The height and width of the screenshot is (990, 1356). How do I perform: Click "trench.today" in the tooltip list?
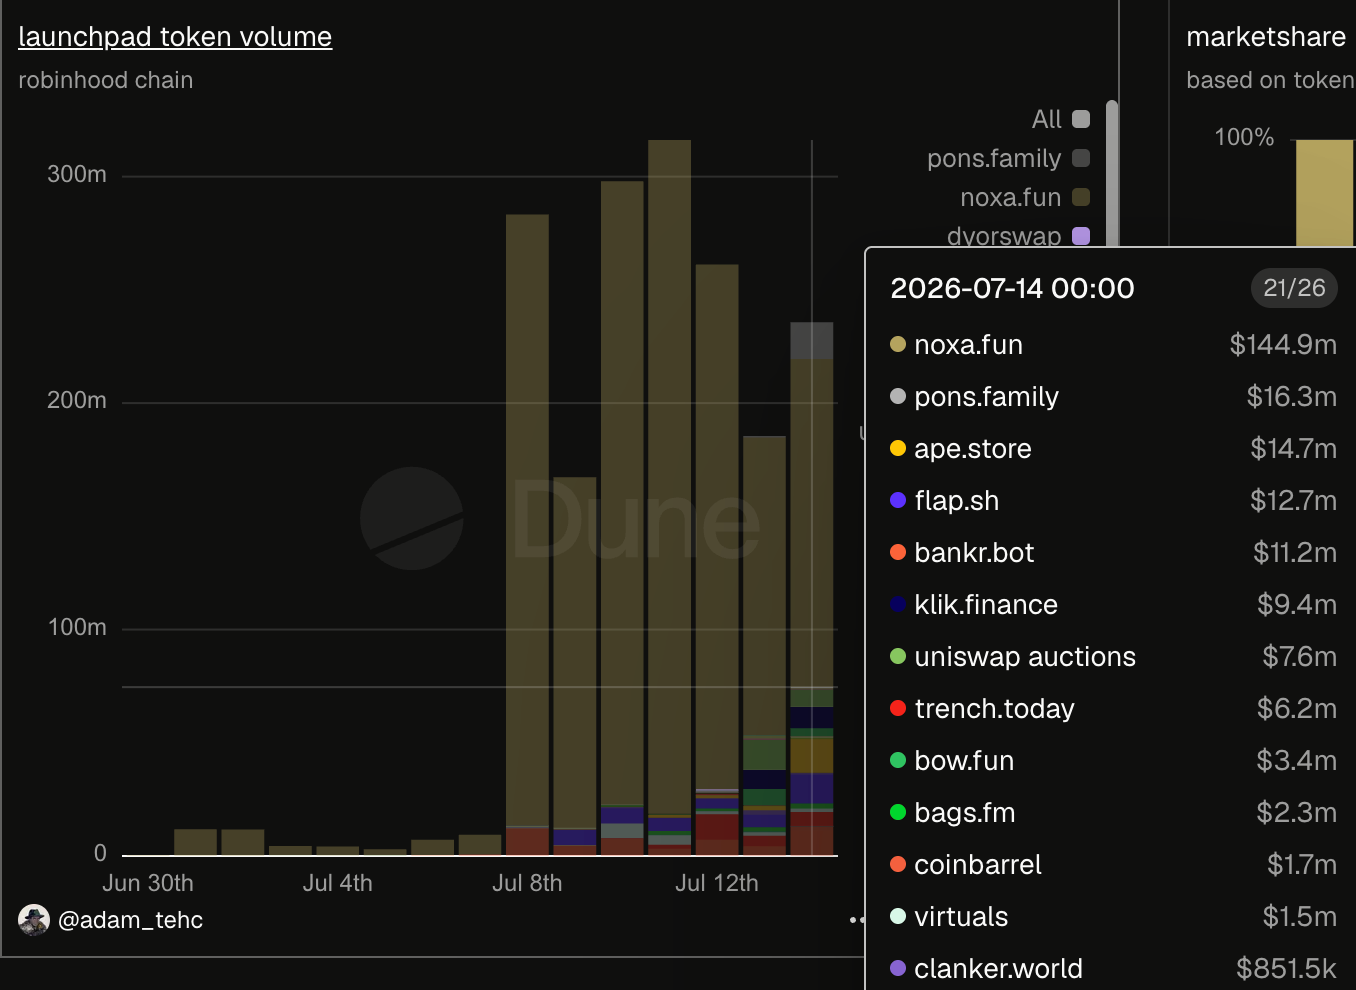[994, 709]
